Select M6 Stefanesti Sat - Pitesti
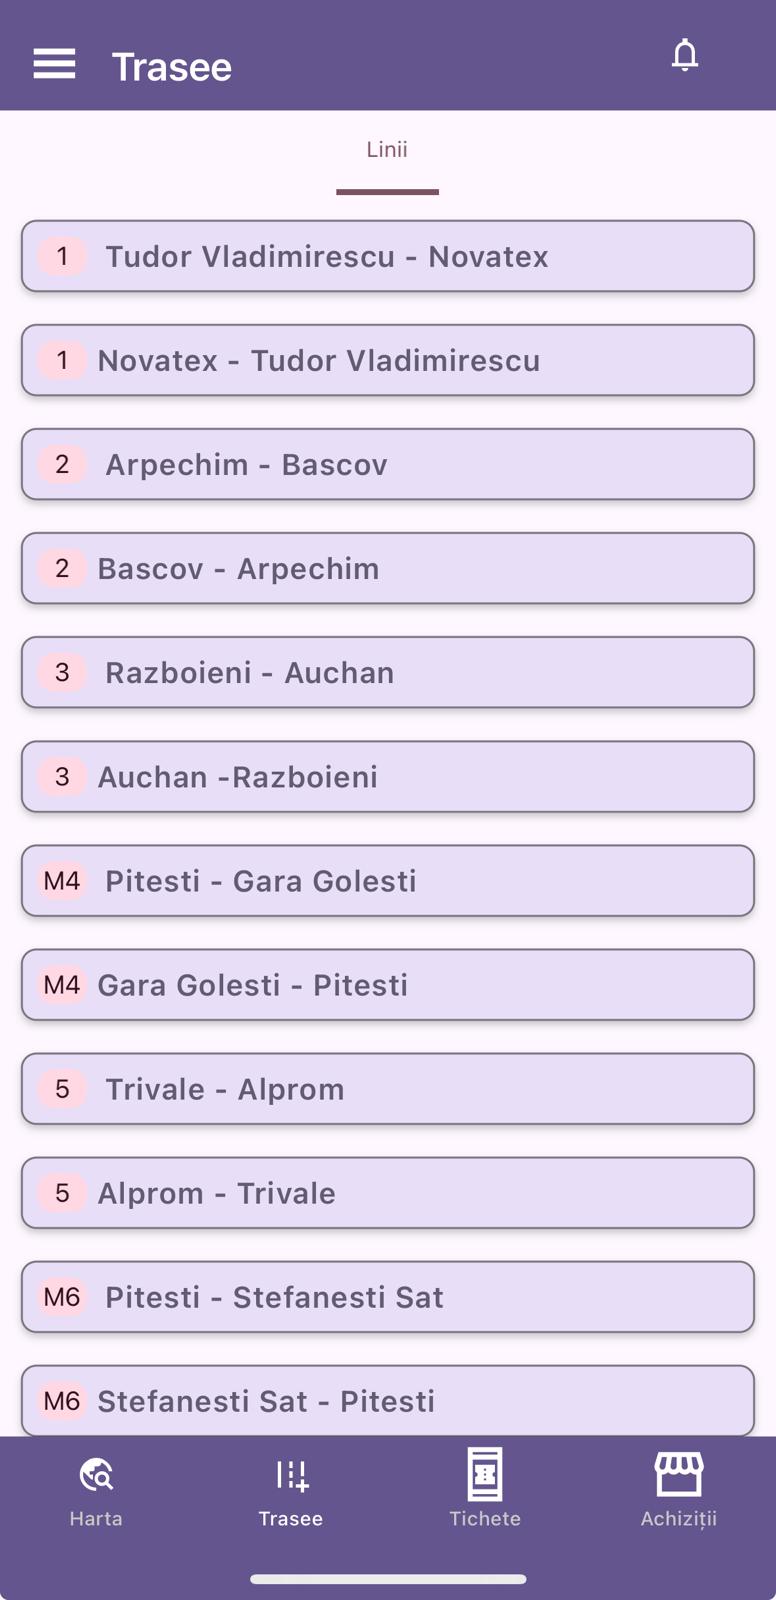Screen dimensions: 776x1600 coord(388,1400)
